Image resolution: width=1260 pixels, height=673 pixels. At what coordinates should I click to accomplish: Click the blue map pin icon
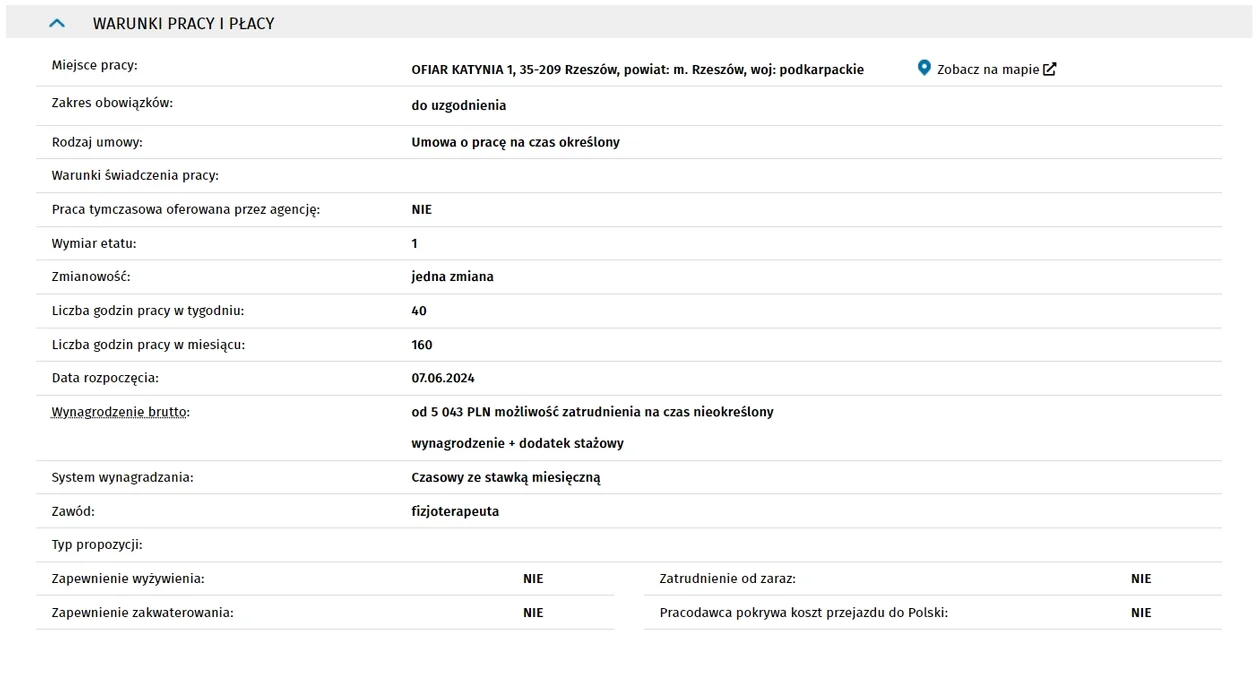click(x=924, y=68)
